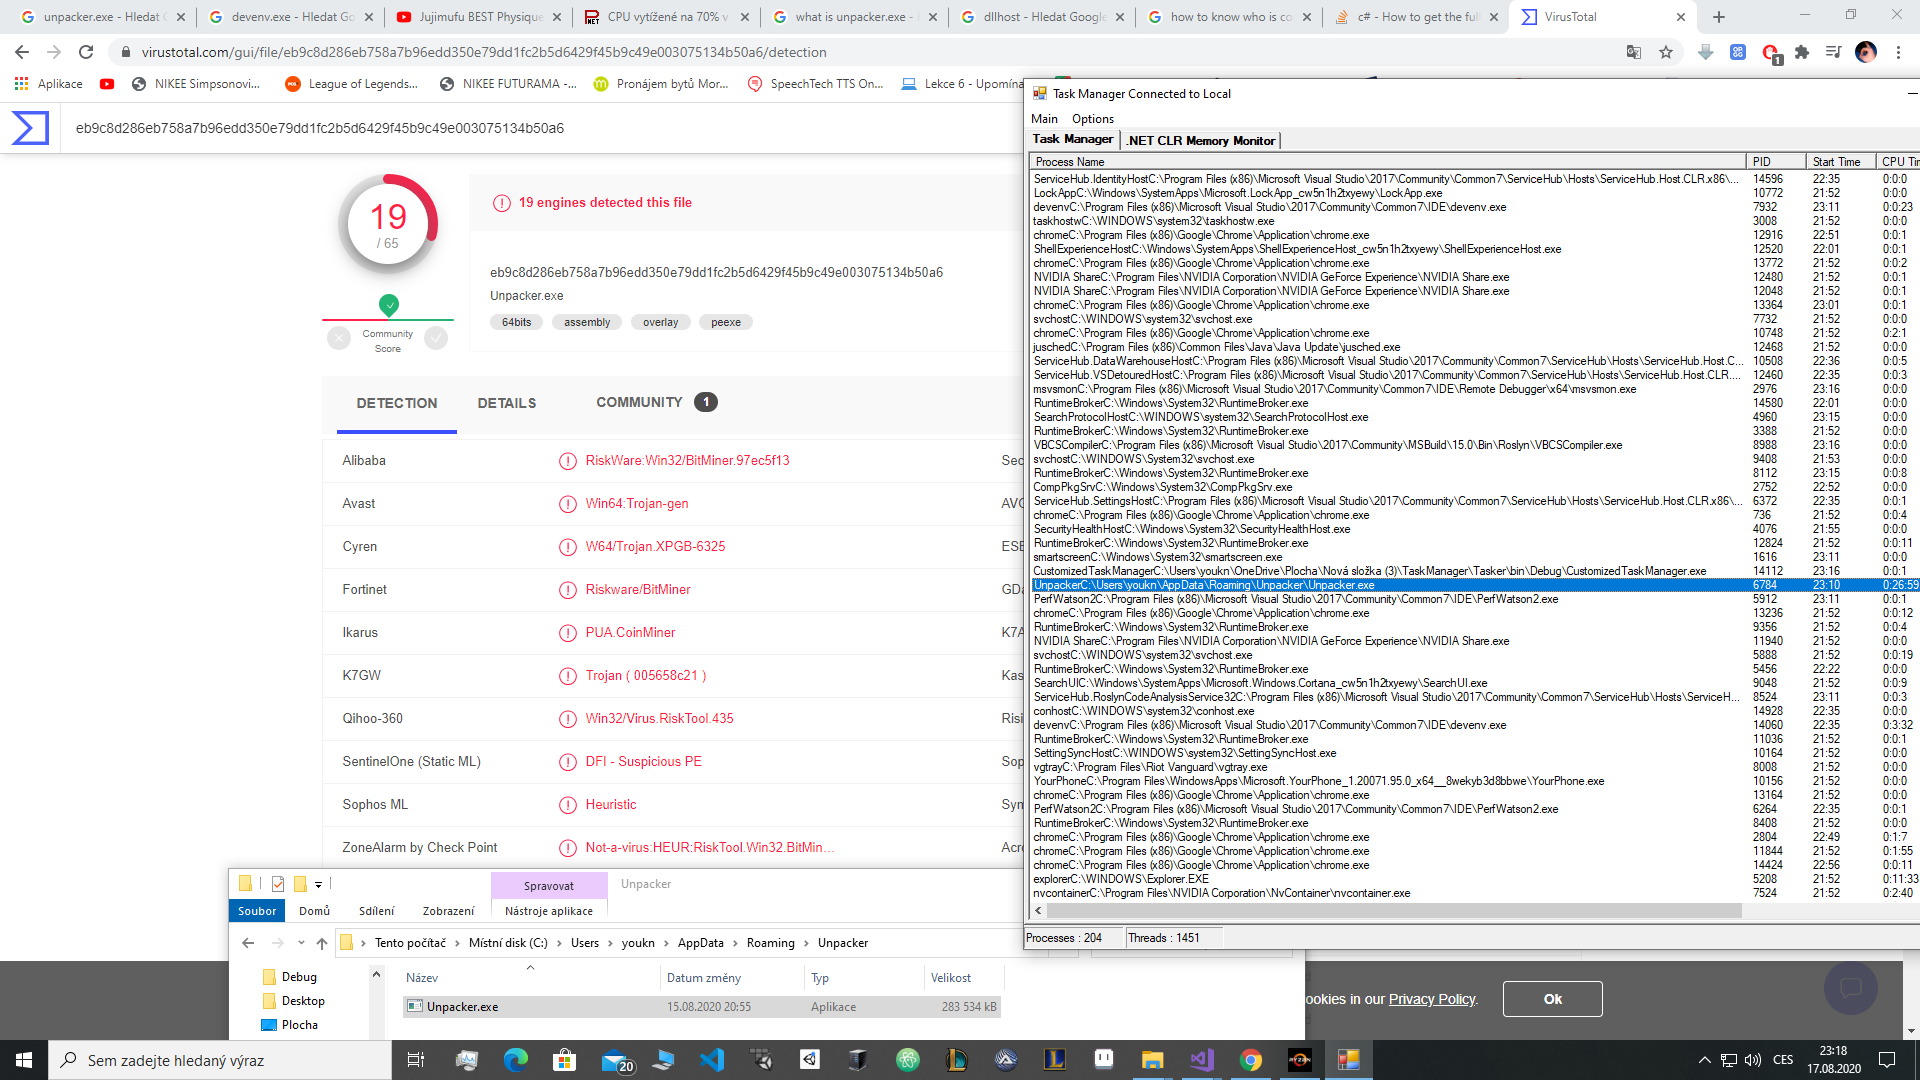This screenshot has height=1080, width=1920.
Task: Switch to the DETAILS tab
Action: point(507,403)
